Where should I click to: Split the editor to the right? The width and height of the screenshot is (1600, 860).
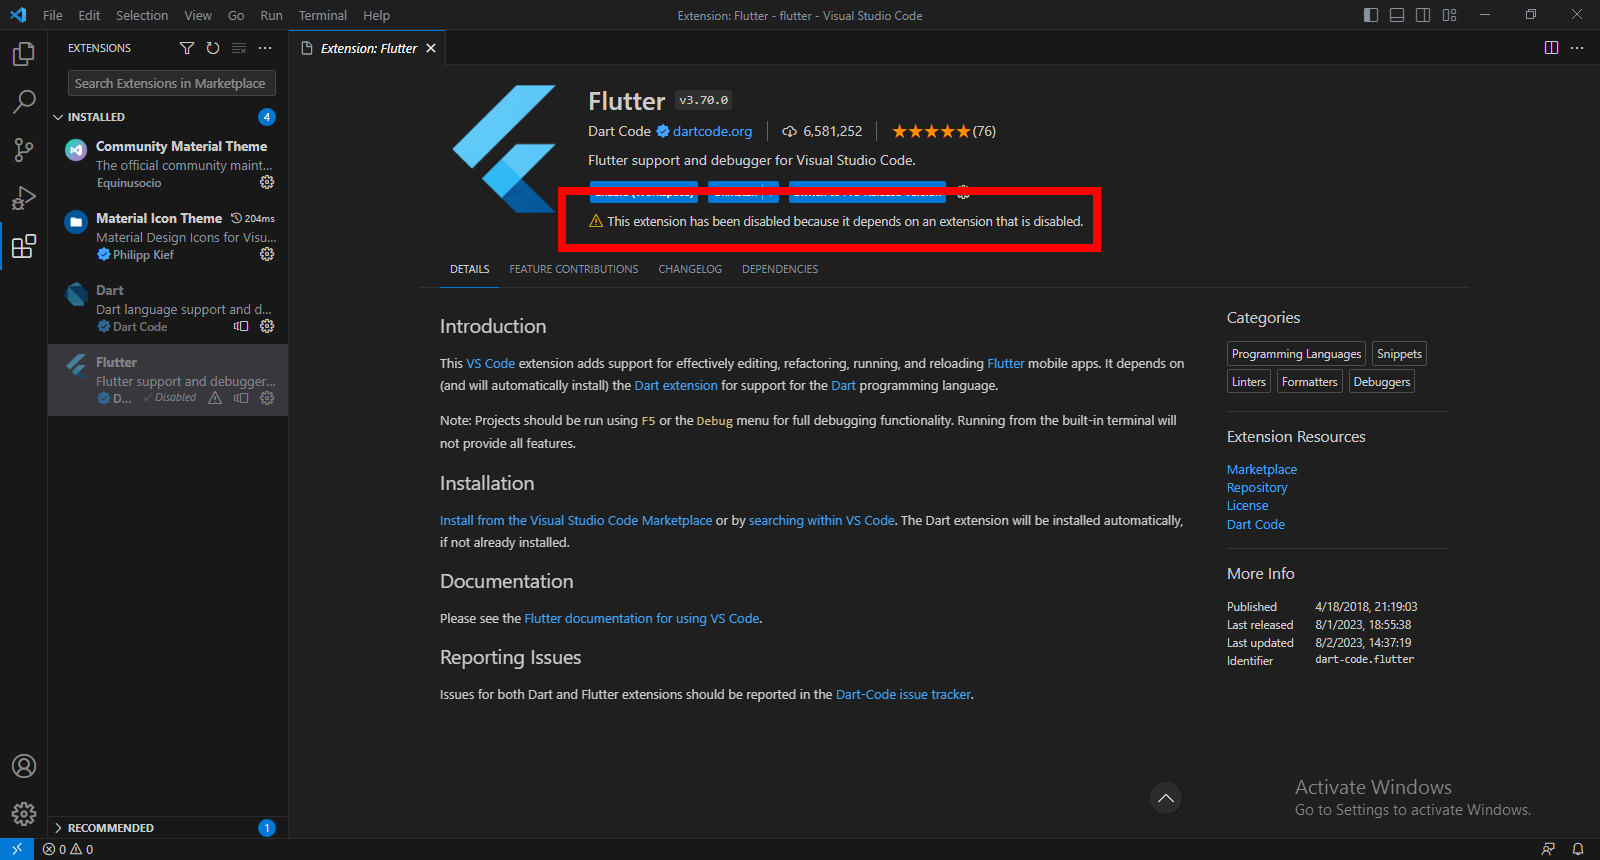tap(1551, 48)
